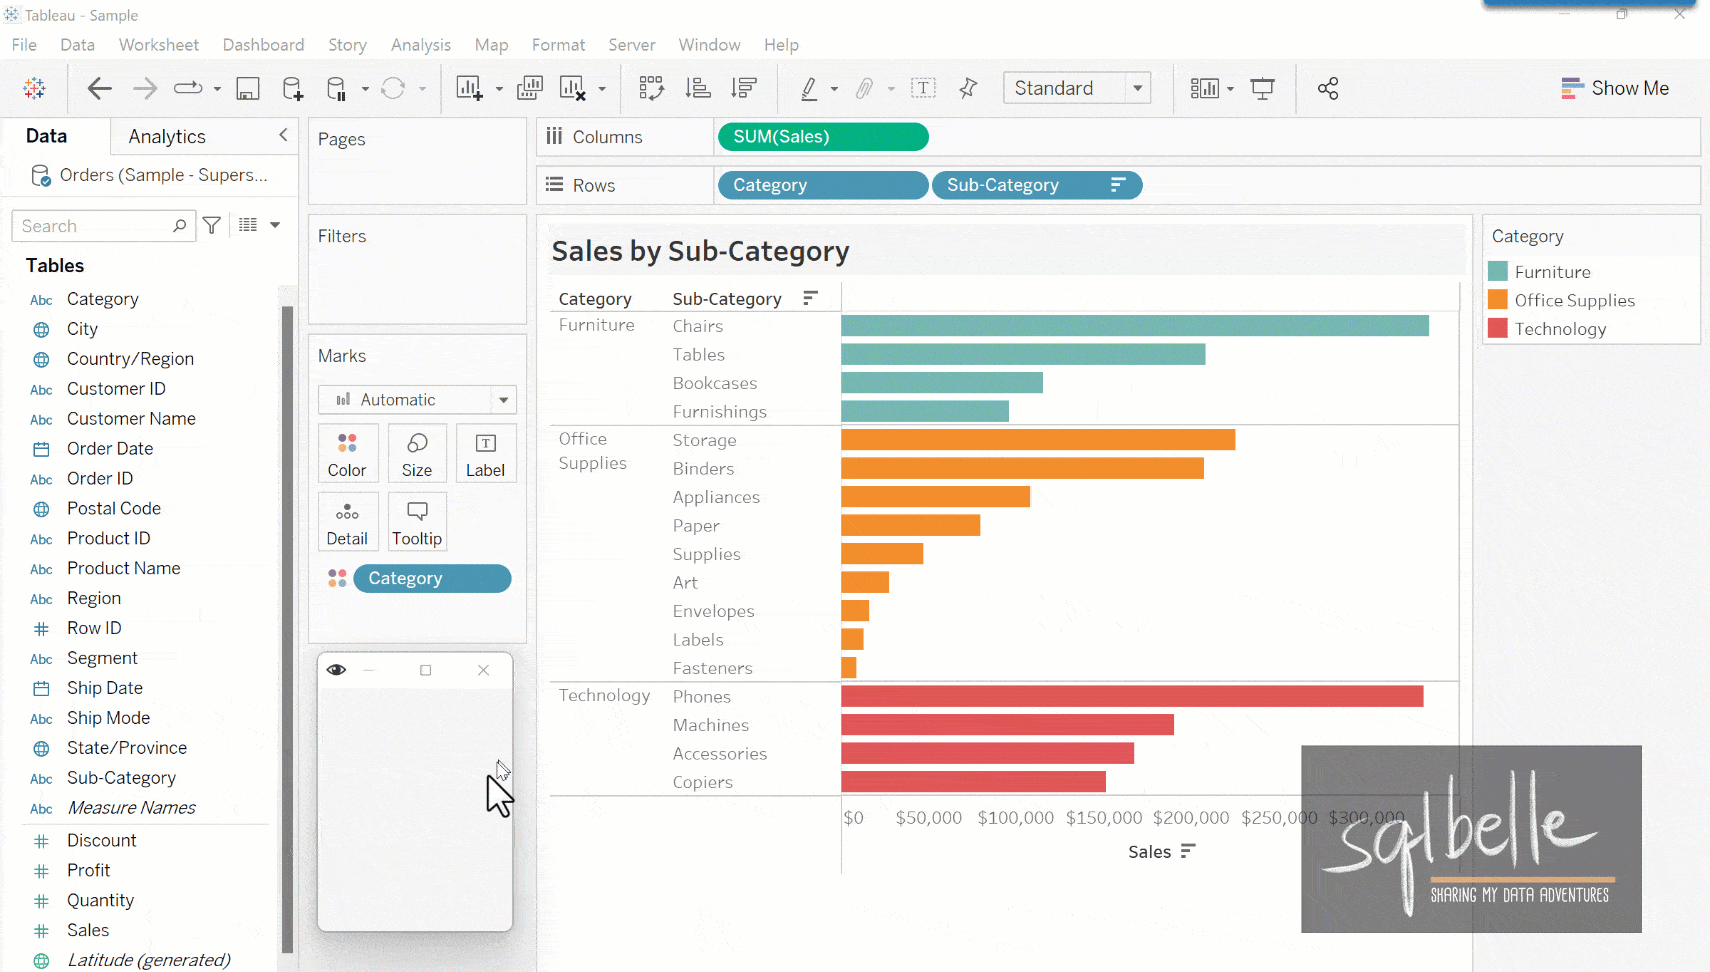This screenshot has width=1710, height=972.
Task: Click the Detail card in Marks
Action: click(x=347, y=522)
